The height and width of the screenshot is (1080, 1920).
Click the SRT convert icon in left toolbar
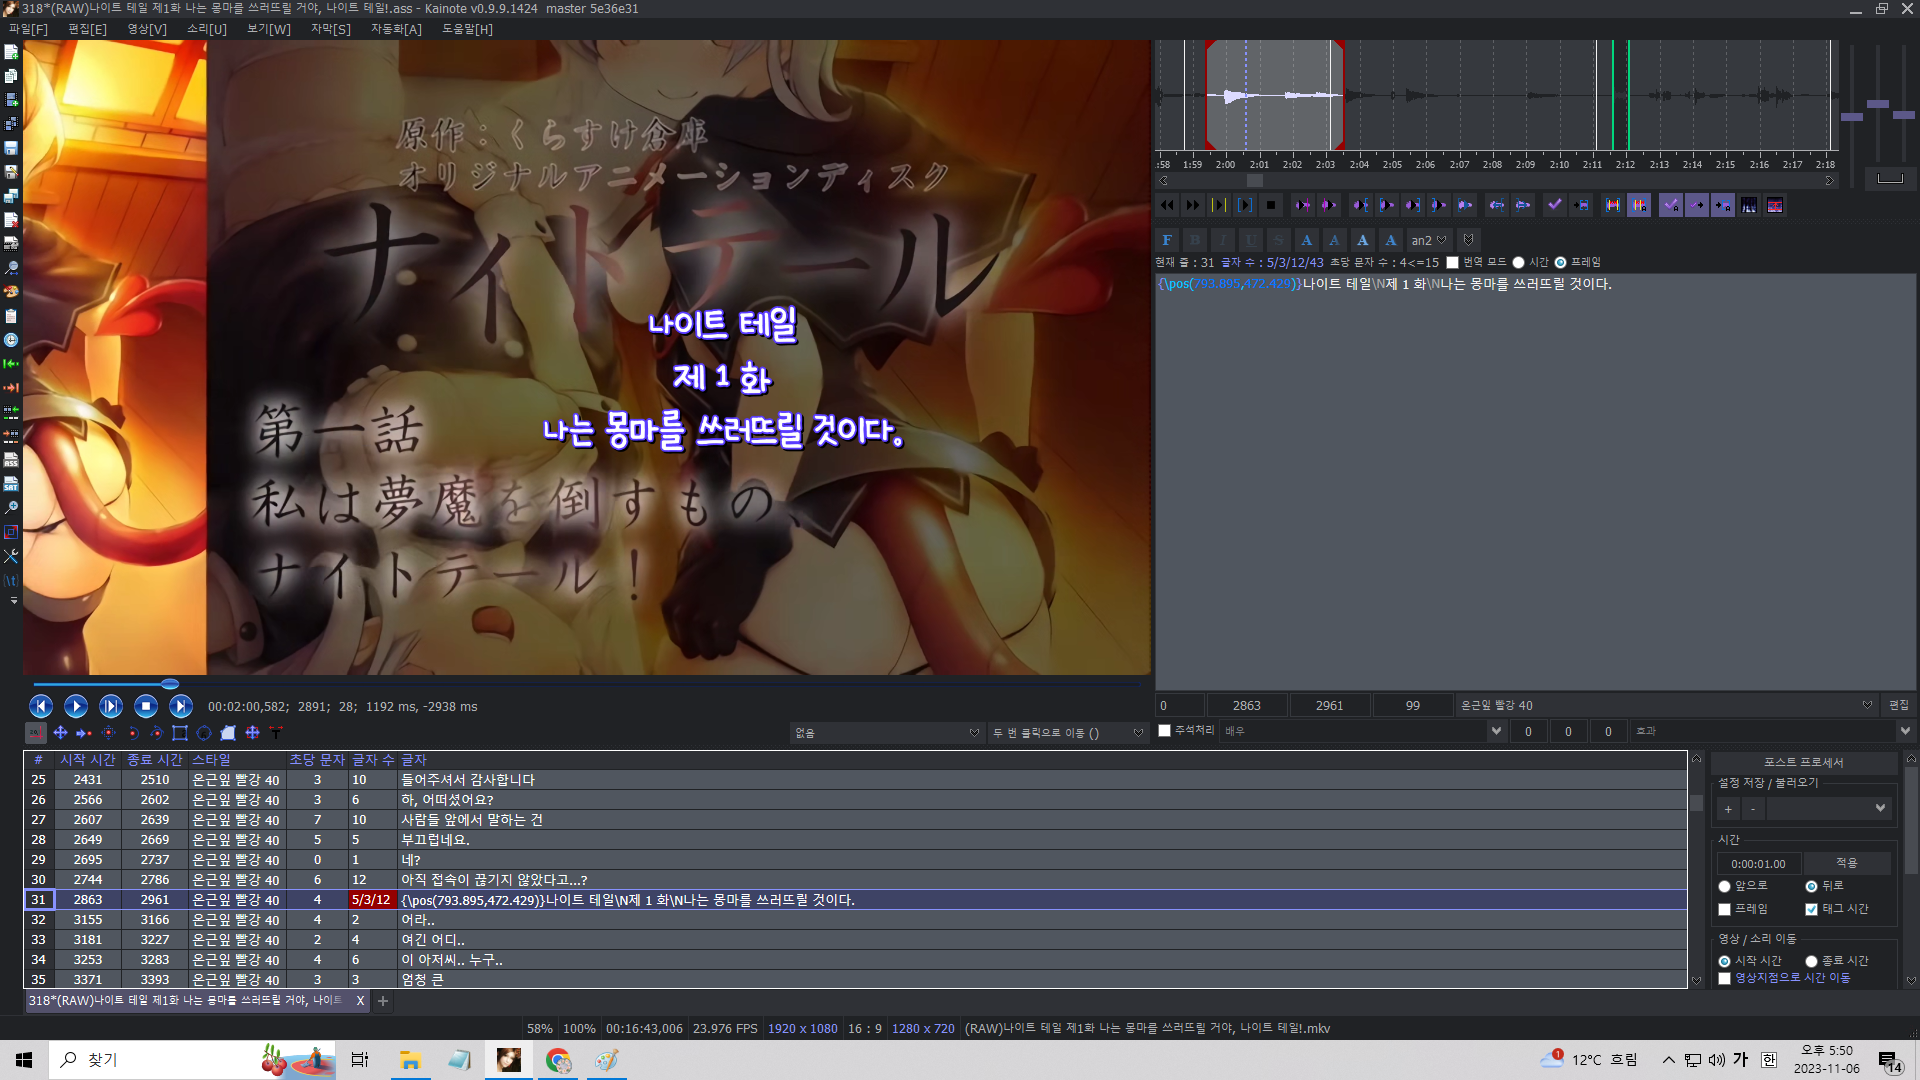pos(11,484)
